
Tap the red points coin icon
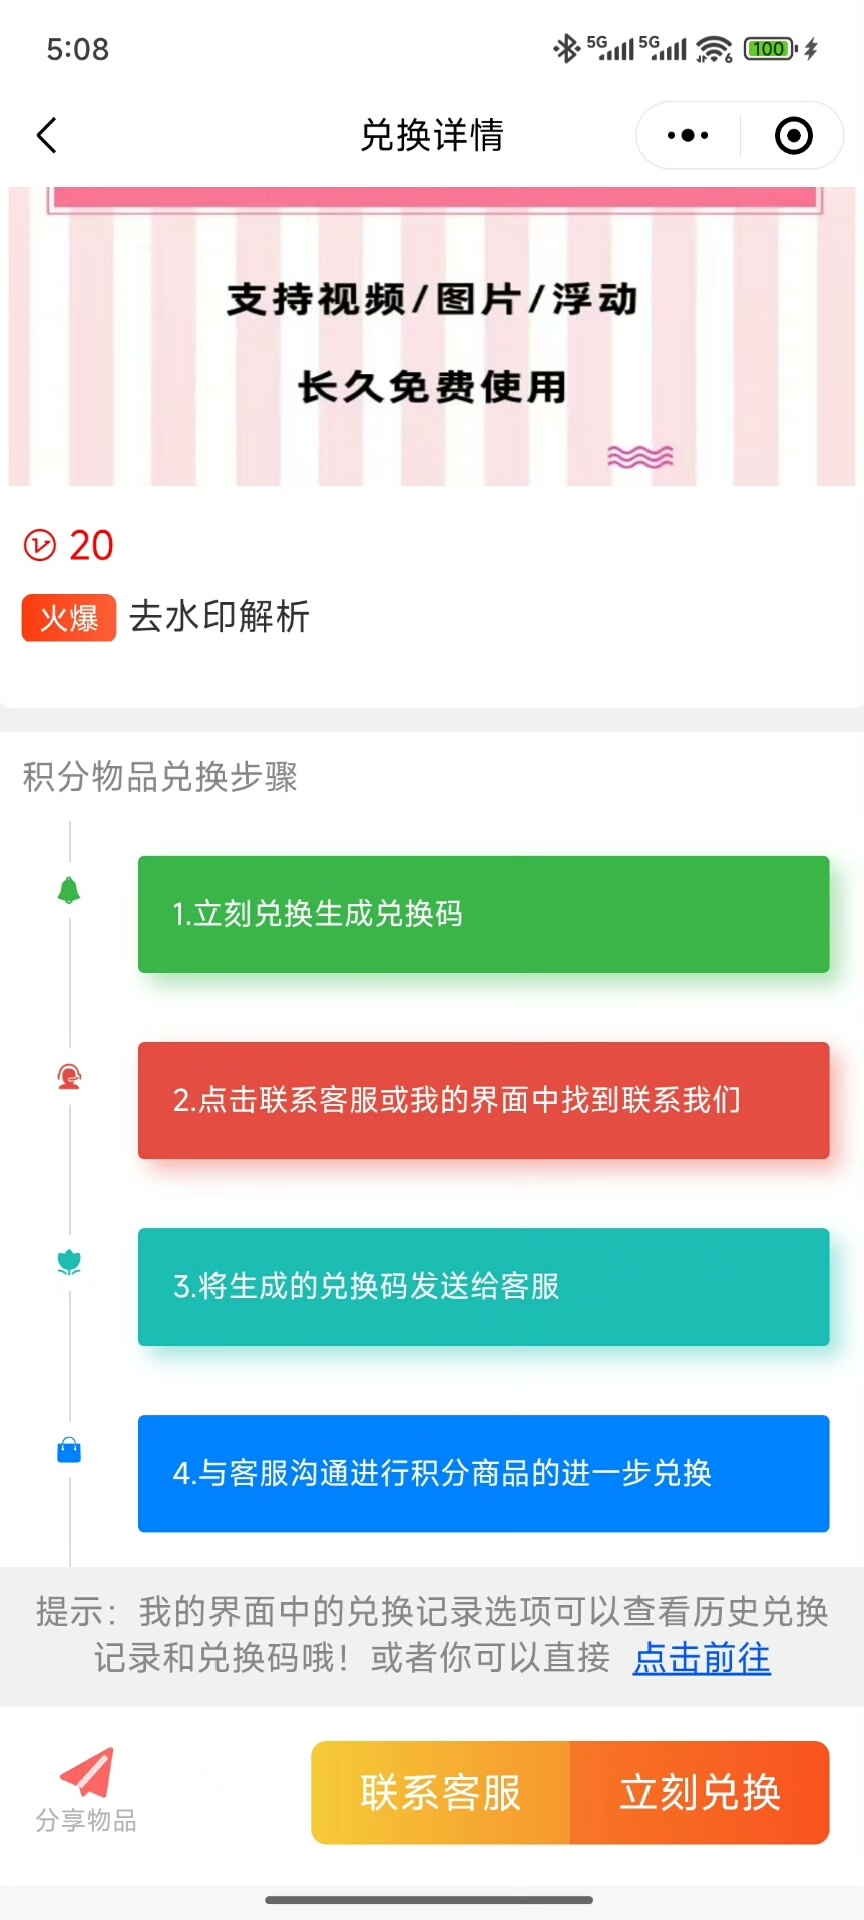pyautogui.click(x=40, y=545)
